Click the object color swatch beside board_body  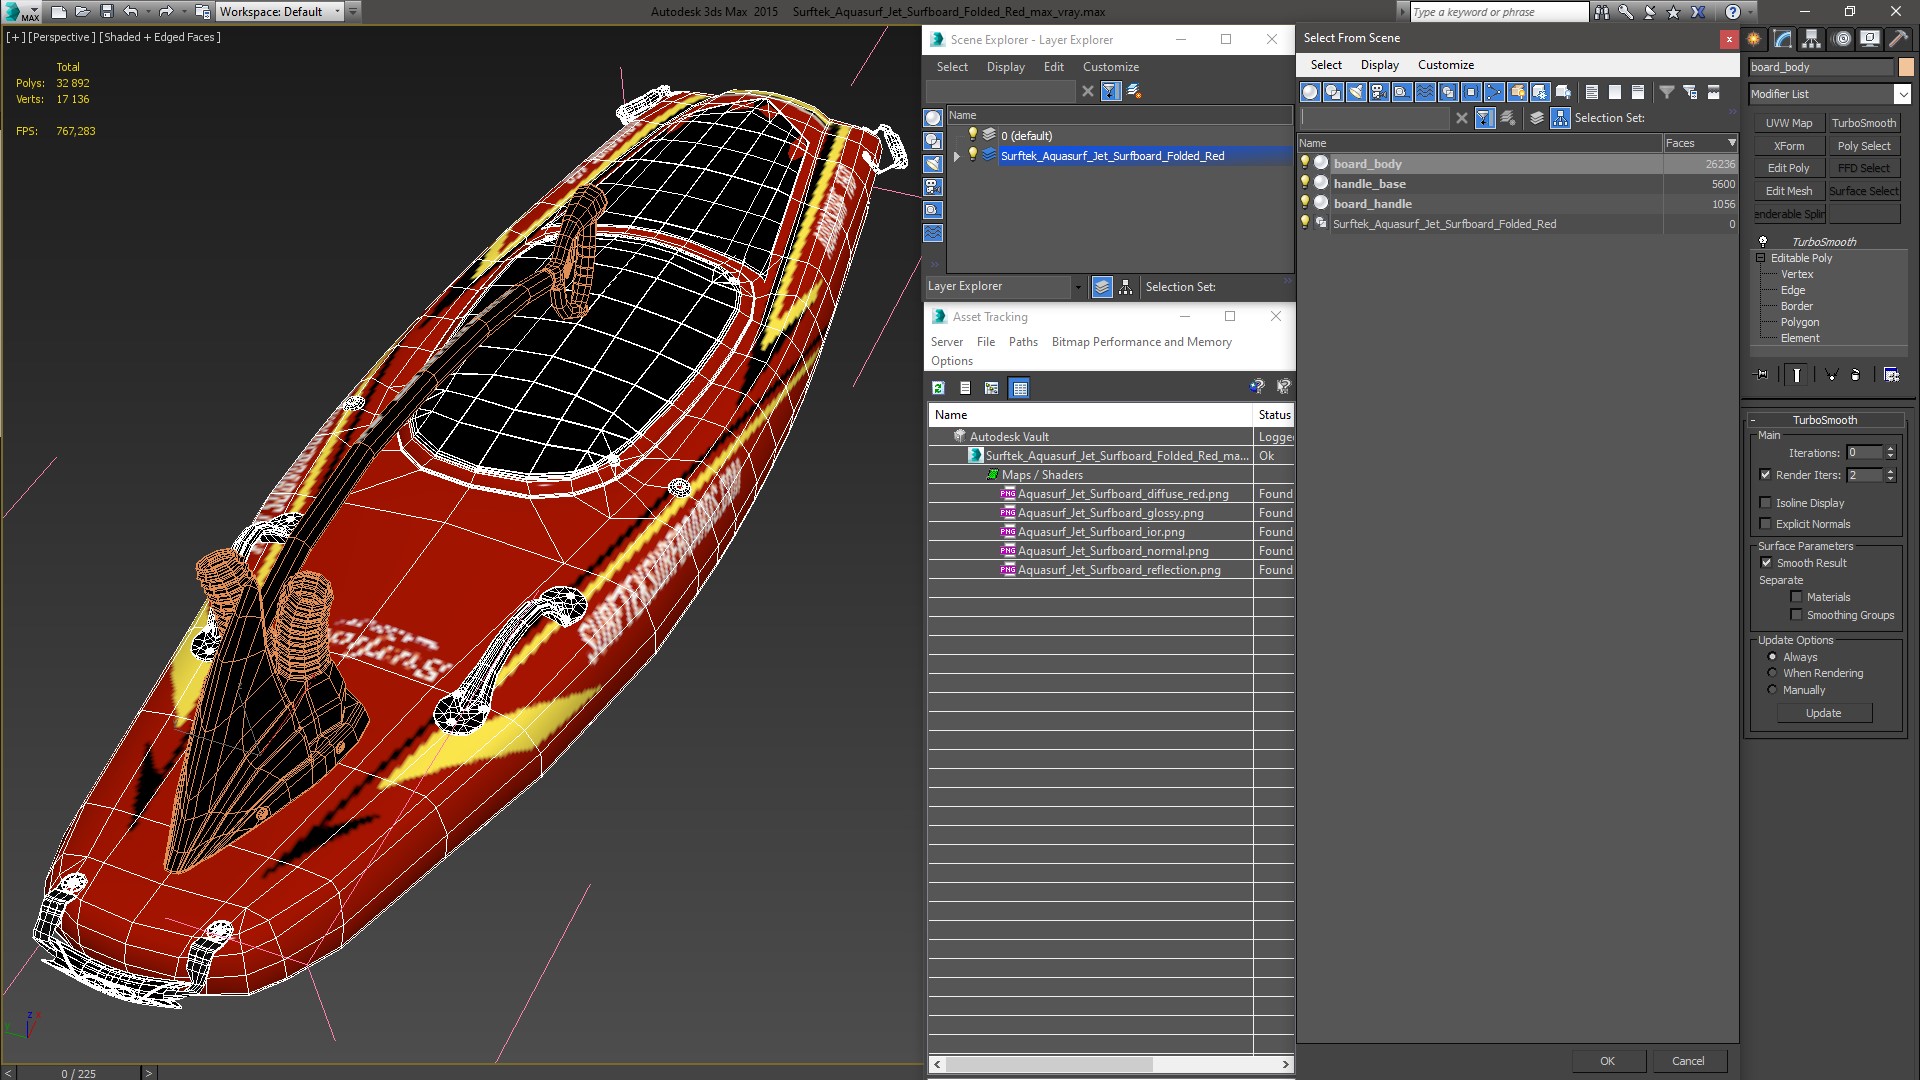point(1906,67)
